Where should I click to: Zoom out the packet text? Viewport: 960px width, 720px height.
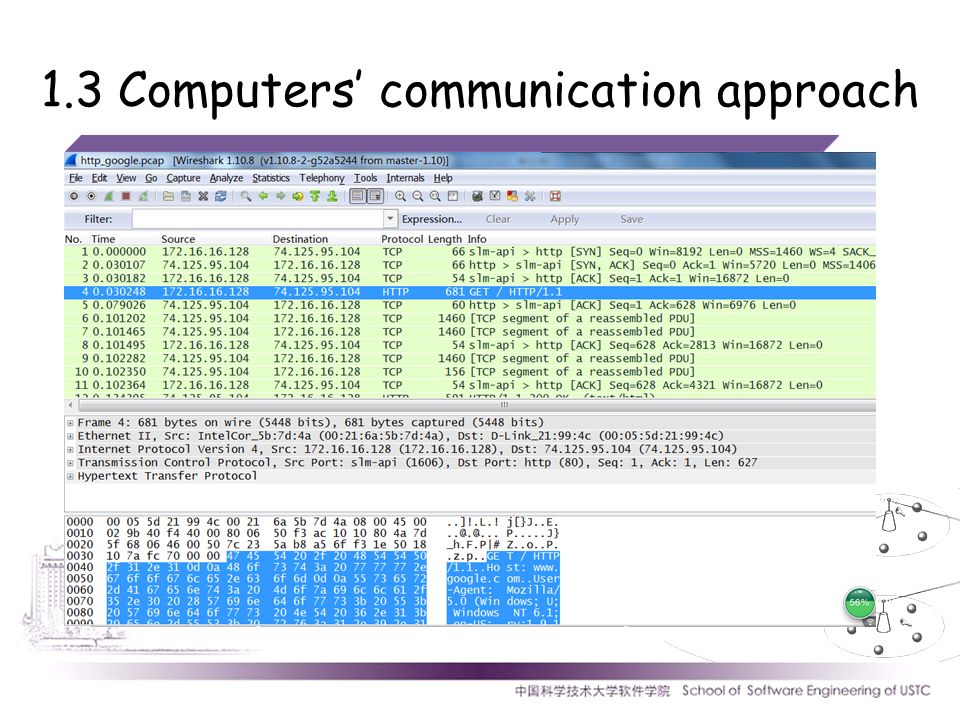coord(418,196)
